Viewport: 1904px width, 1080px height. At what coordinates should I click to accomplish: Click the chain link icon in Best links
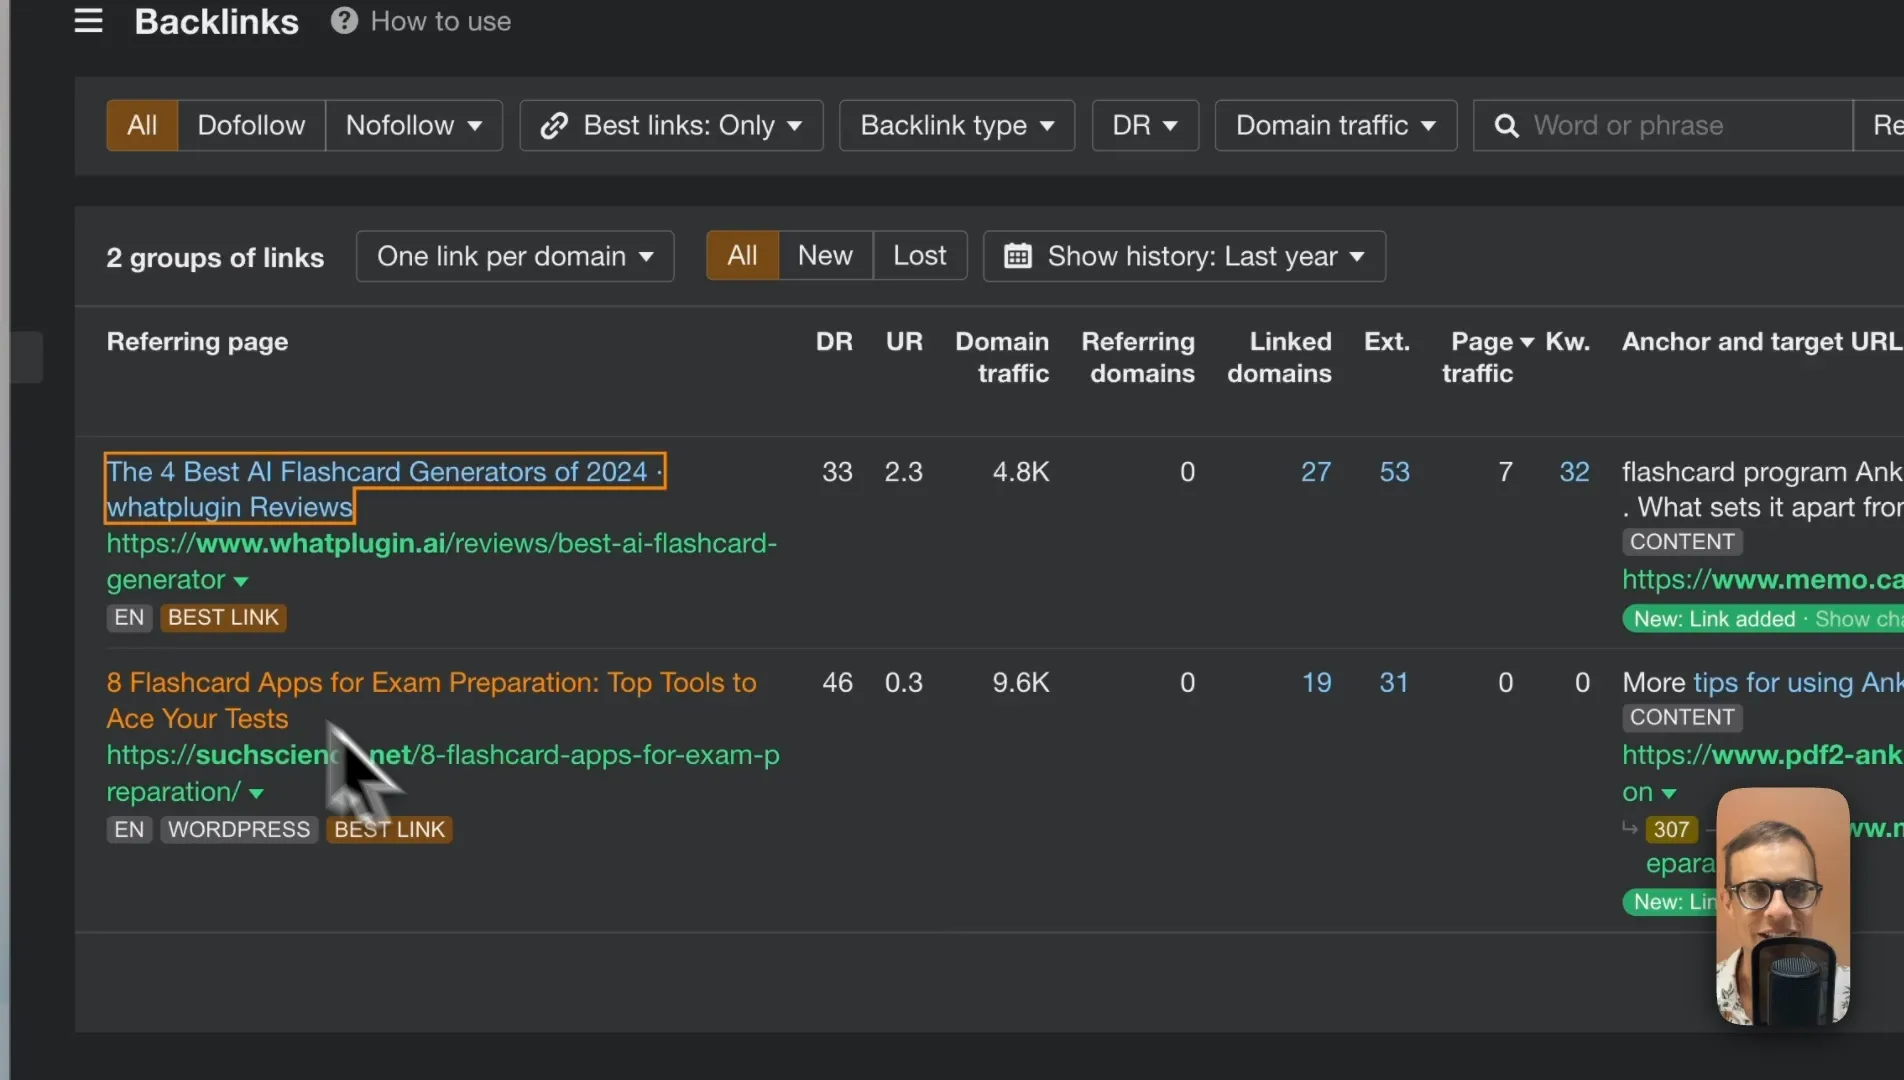pos(554,125)
